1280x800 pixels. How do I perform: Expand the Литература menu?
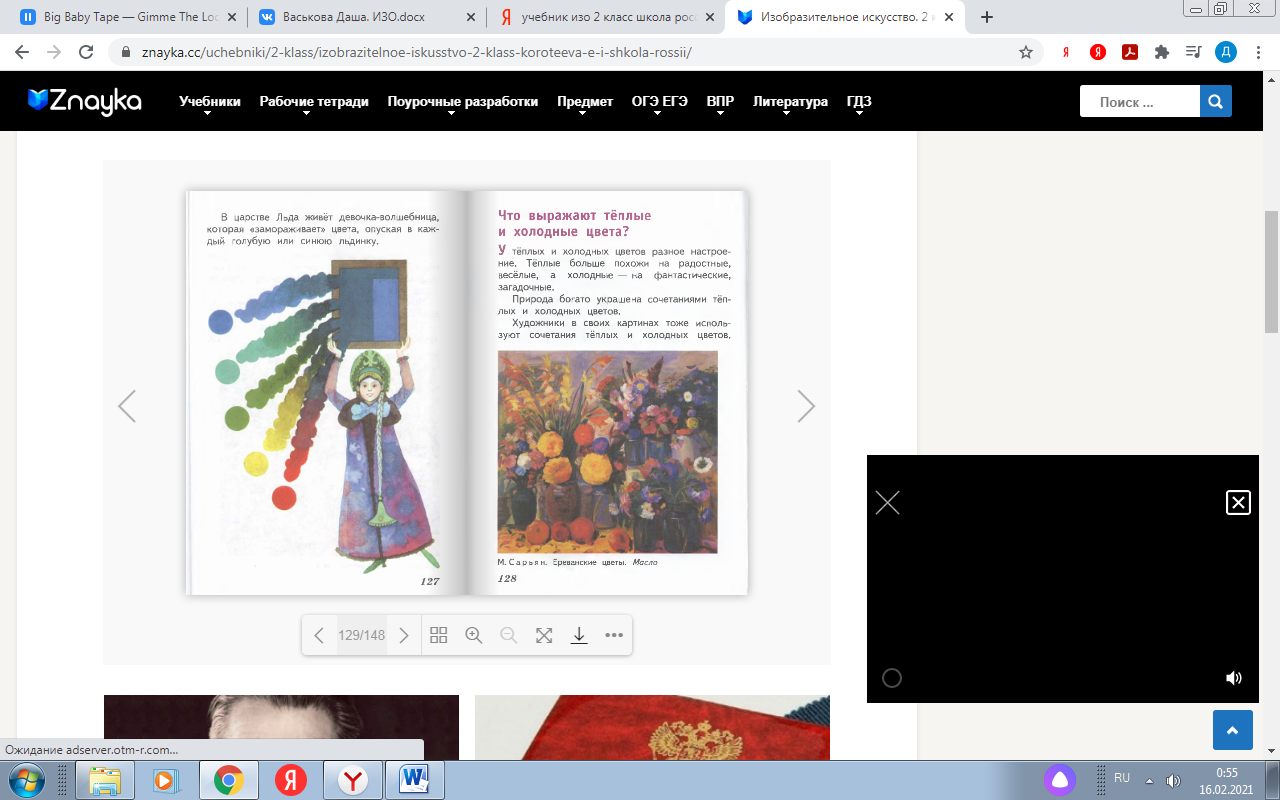pyautogui.click(x=790, y=101)
